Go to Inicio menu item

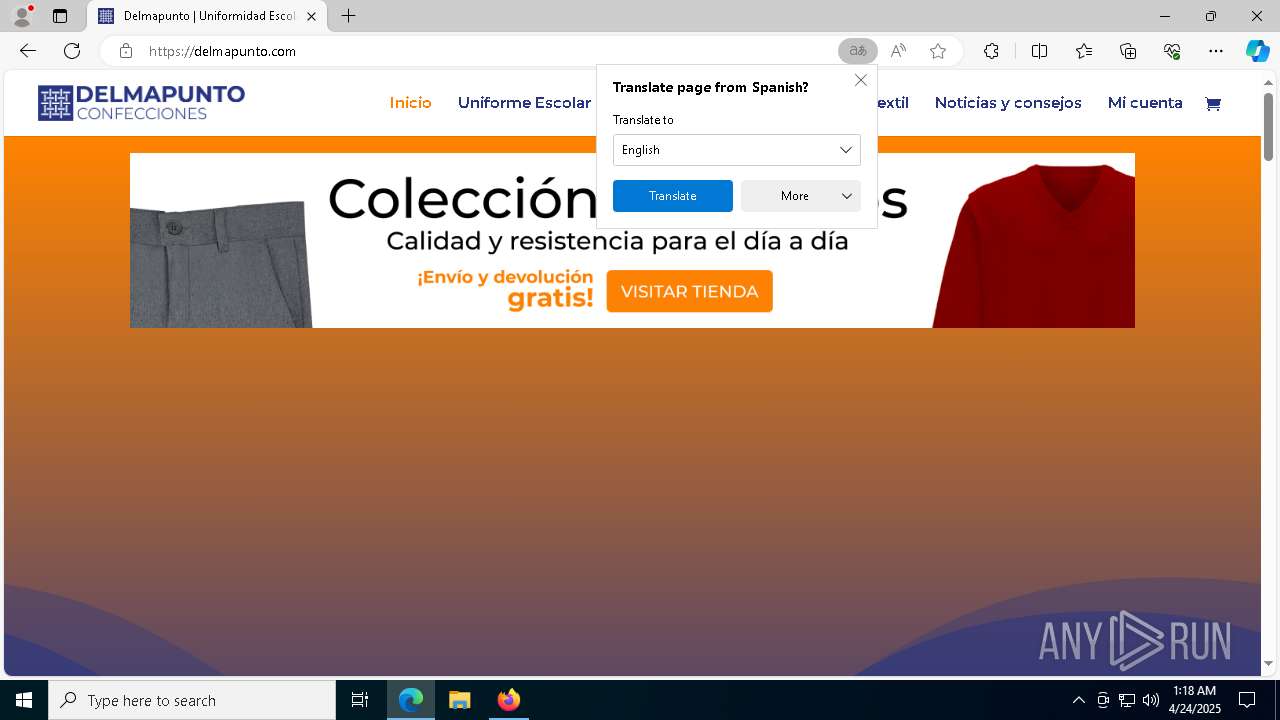click(x=410, y=103)
